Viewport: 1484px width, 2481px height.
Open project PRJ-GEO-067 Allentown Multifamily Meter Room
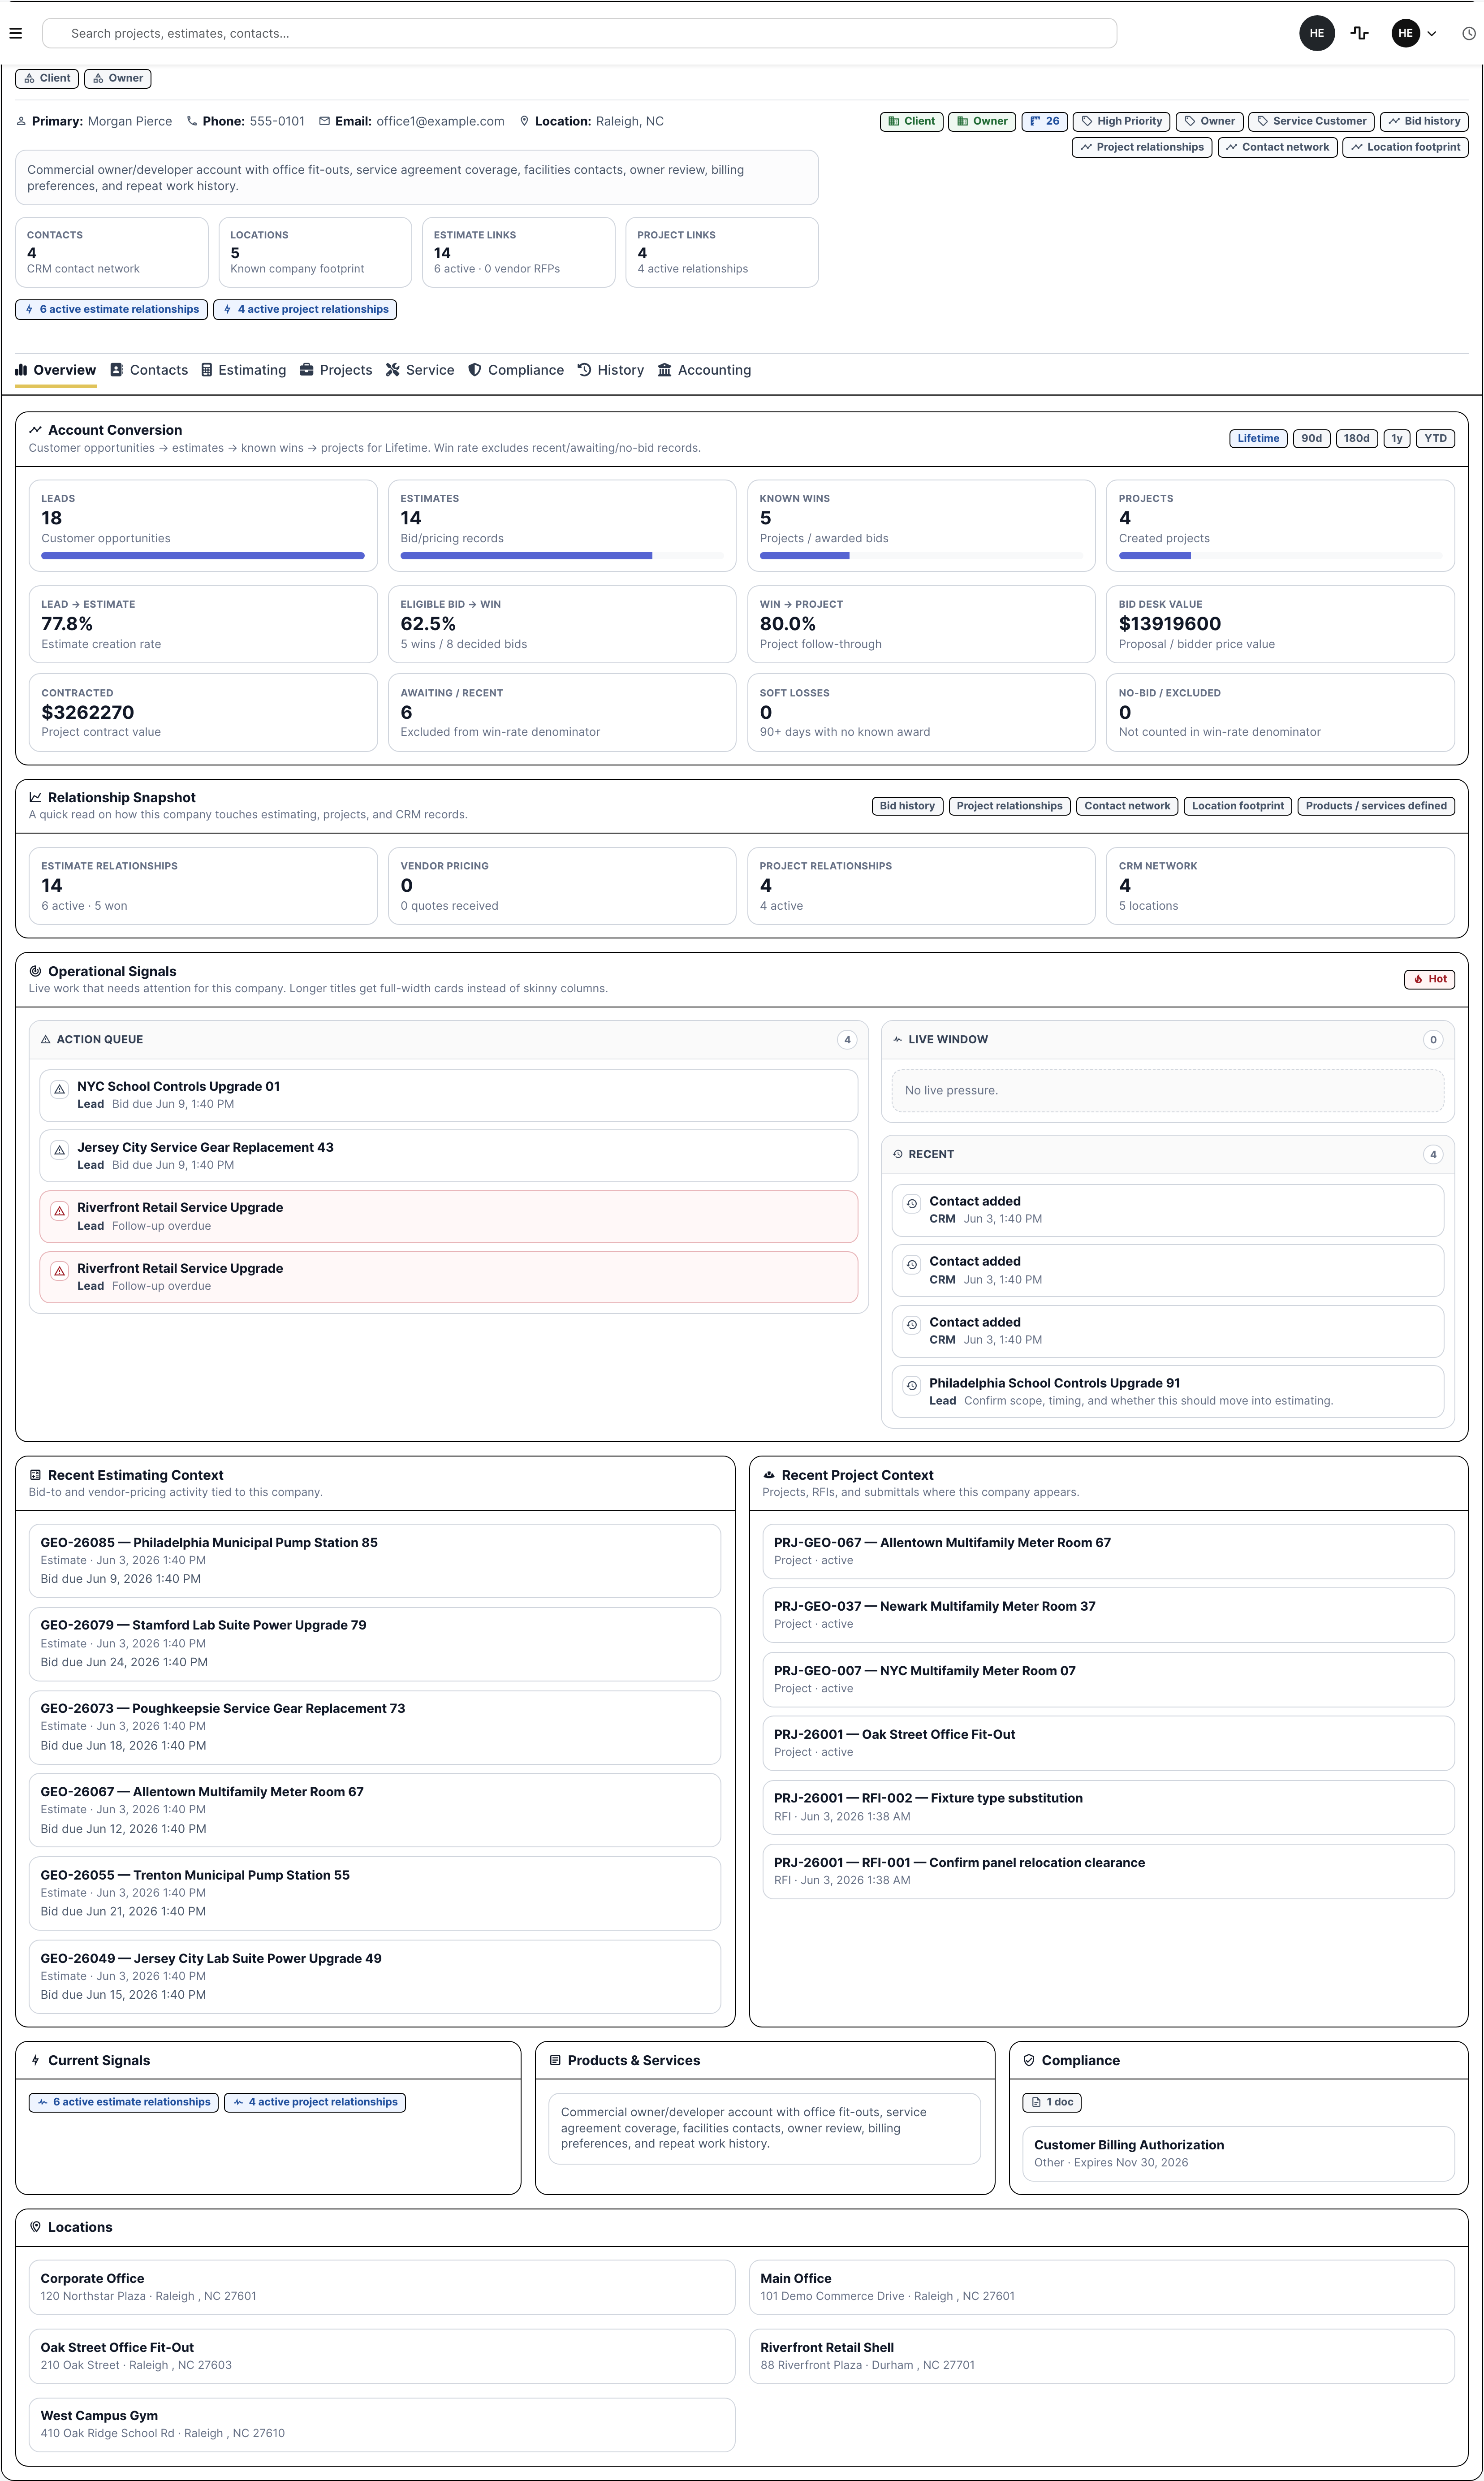(x=1108, y=1551)
